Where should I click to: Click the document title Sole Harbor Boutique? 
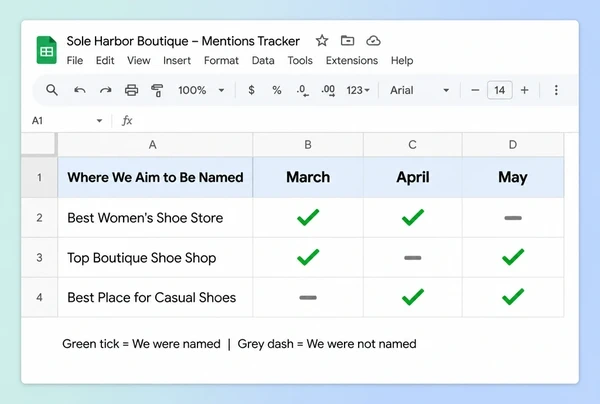coord(183,41)
